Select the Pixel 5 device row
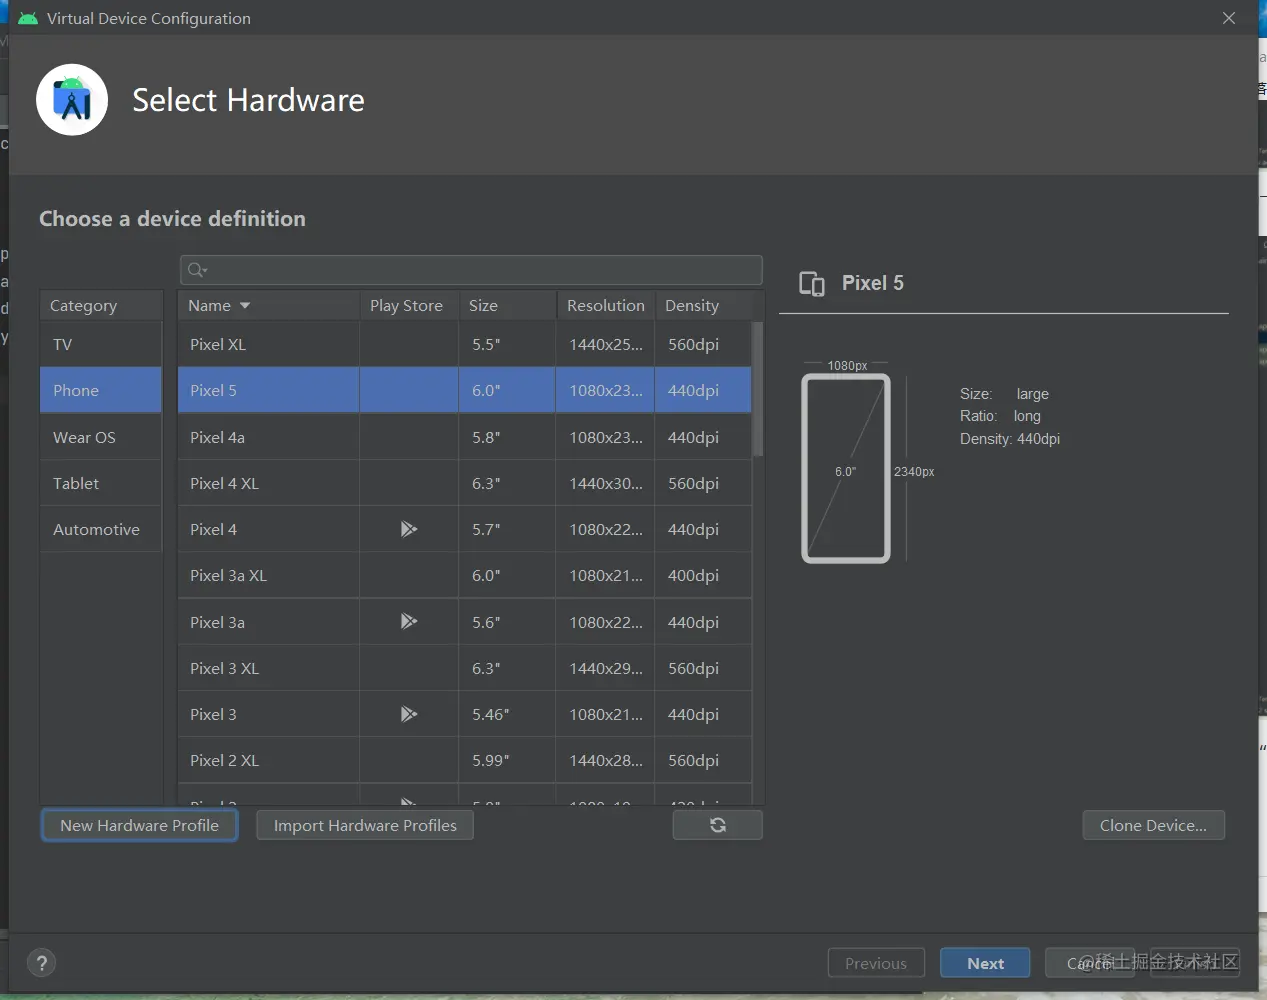The height and width of the screenshot is (1000, 1267). [x=464, y=390]
